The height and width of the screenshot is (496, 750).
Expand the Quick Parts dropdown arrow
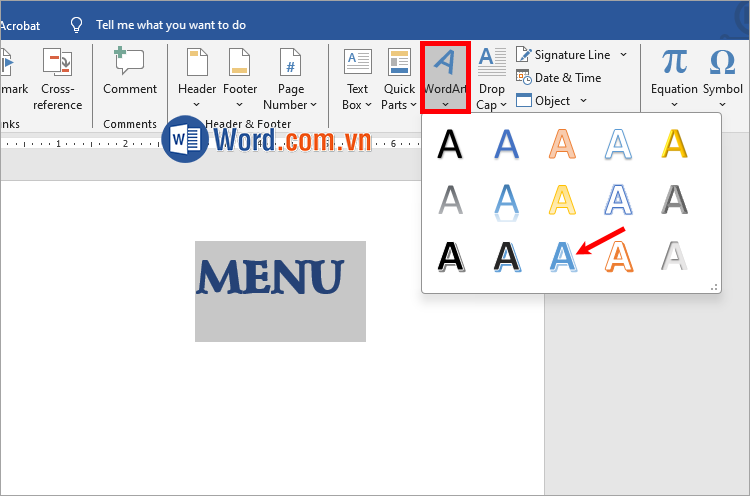413,104
